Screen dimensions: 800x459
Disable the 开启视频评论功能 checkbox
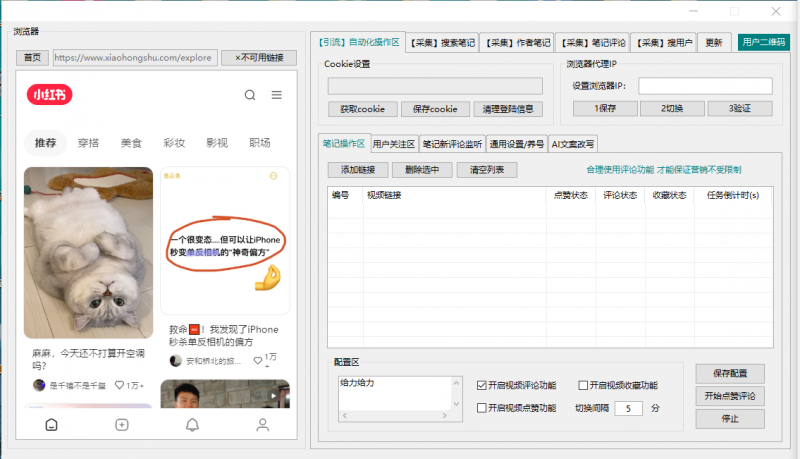click(482, 385)
